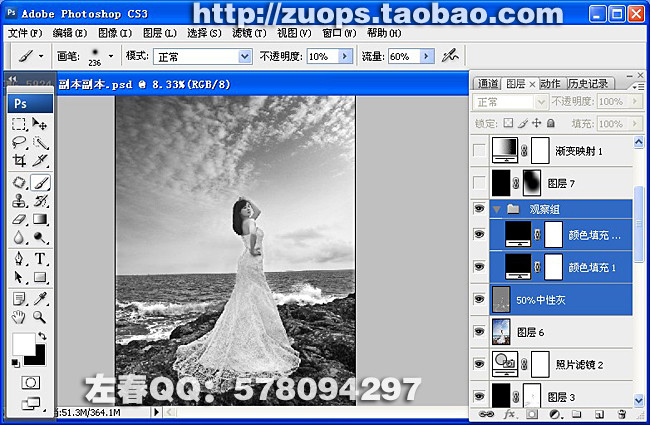Select the Lasso tool
Screen dimensions: 650x425
[x=19, y=142]
